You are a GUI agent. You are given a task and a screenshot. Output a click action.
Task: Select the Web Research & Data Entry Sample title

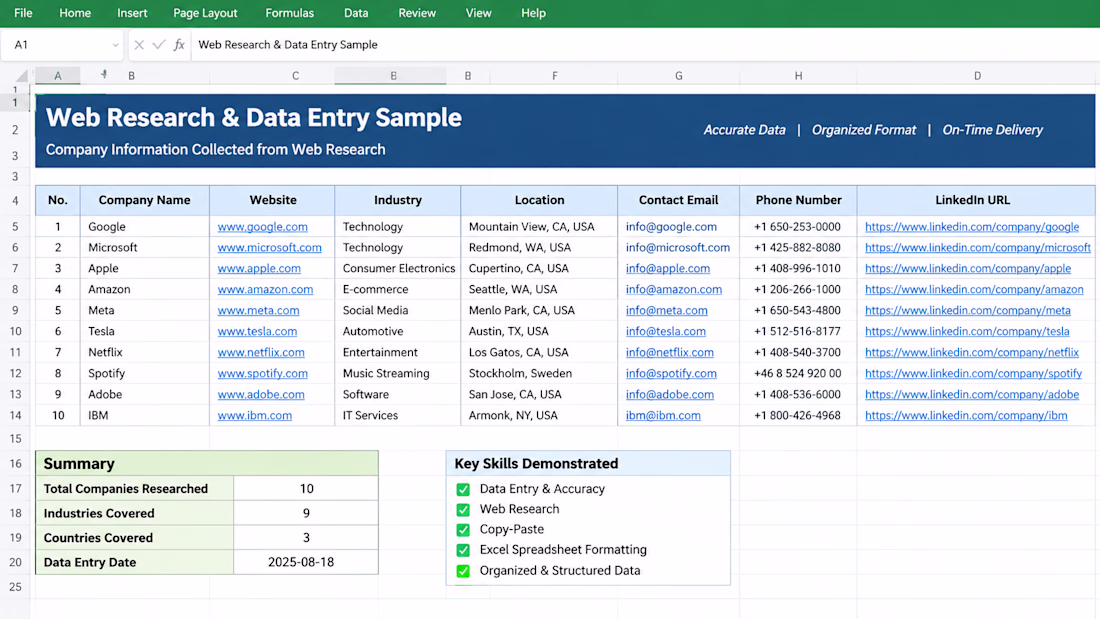click(254, 117)
